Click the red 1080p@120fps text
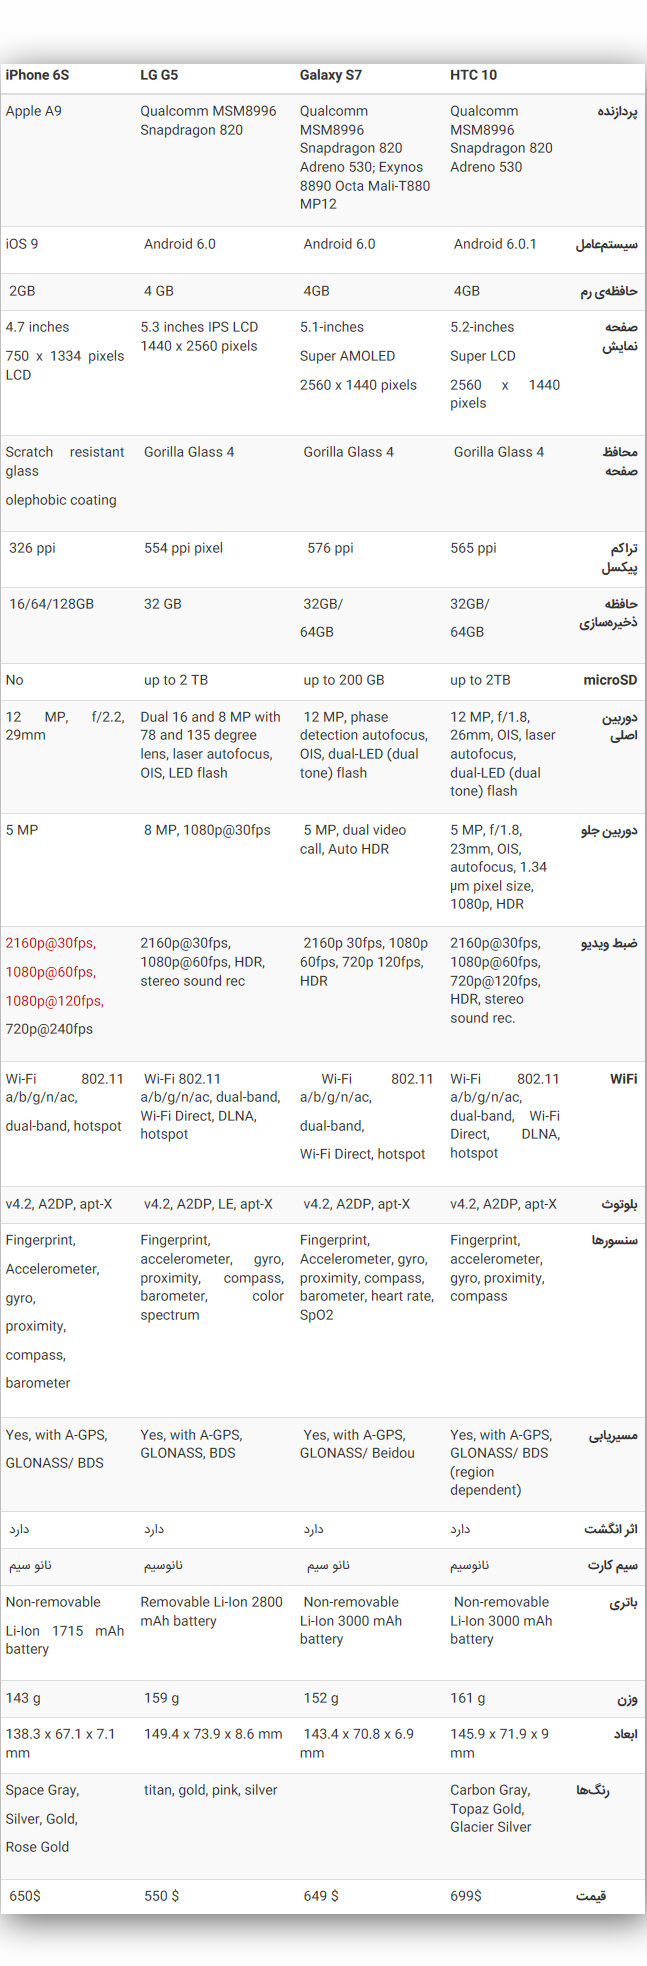 (x=55, y=1001)
